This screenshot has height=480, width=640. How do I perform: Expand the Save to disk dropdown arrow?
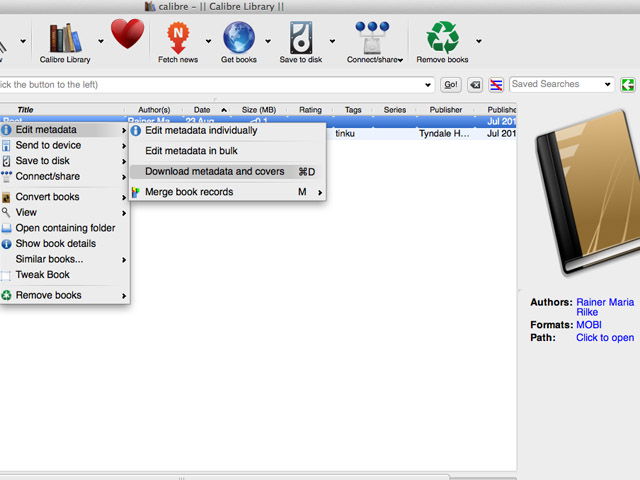(x=332, y=41)
